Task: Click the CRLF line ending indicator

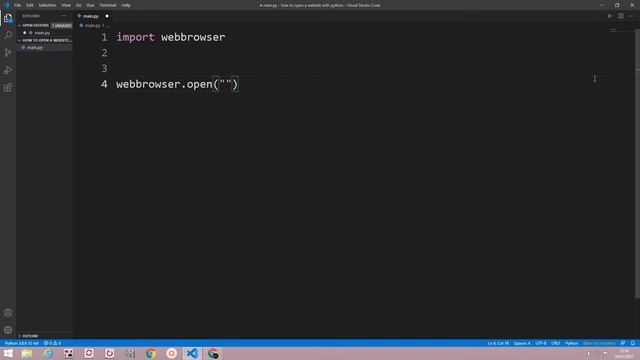Action: (556, 343)
